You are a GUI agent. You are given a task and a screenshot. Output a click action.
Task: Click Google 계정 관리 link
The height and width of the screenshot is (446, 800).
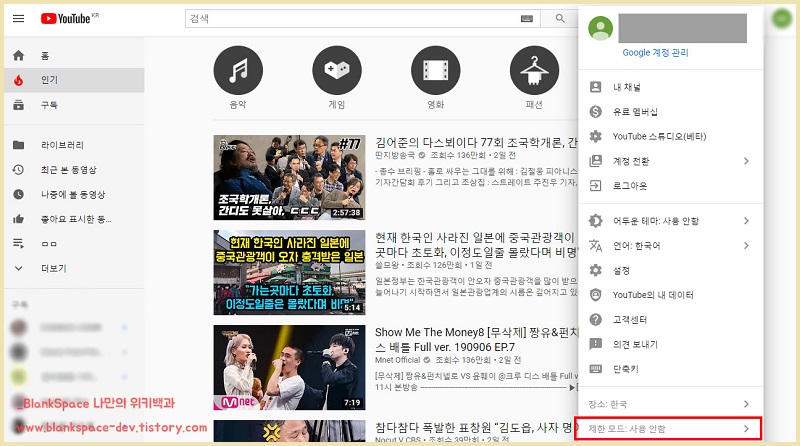point(655,53)
